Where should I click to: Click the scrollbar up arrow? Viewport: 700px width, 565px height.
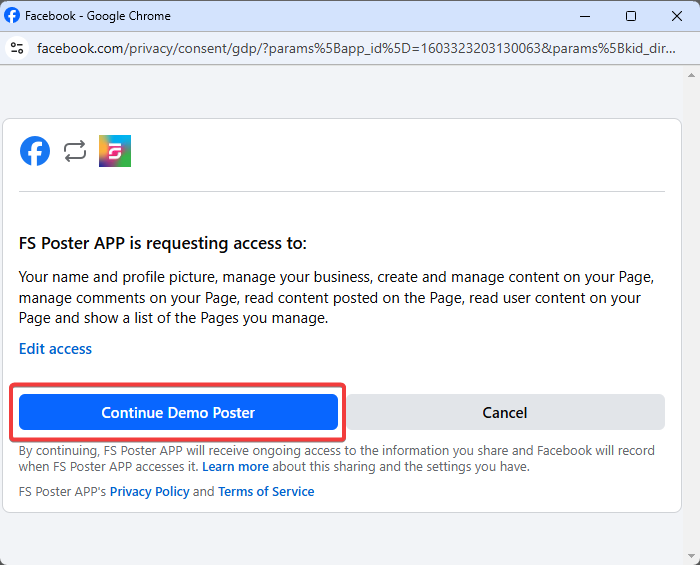coord(691,75)
